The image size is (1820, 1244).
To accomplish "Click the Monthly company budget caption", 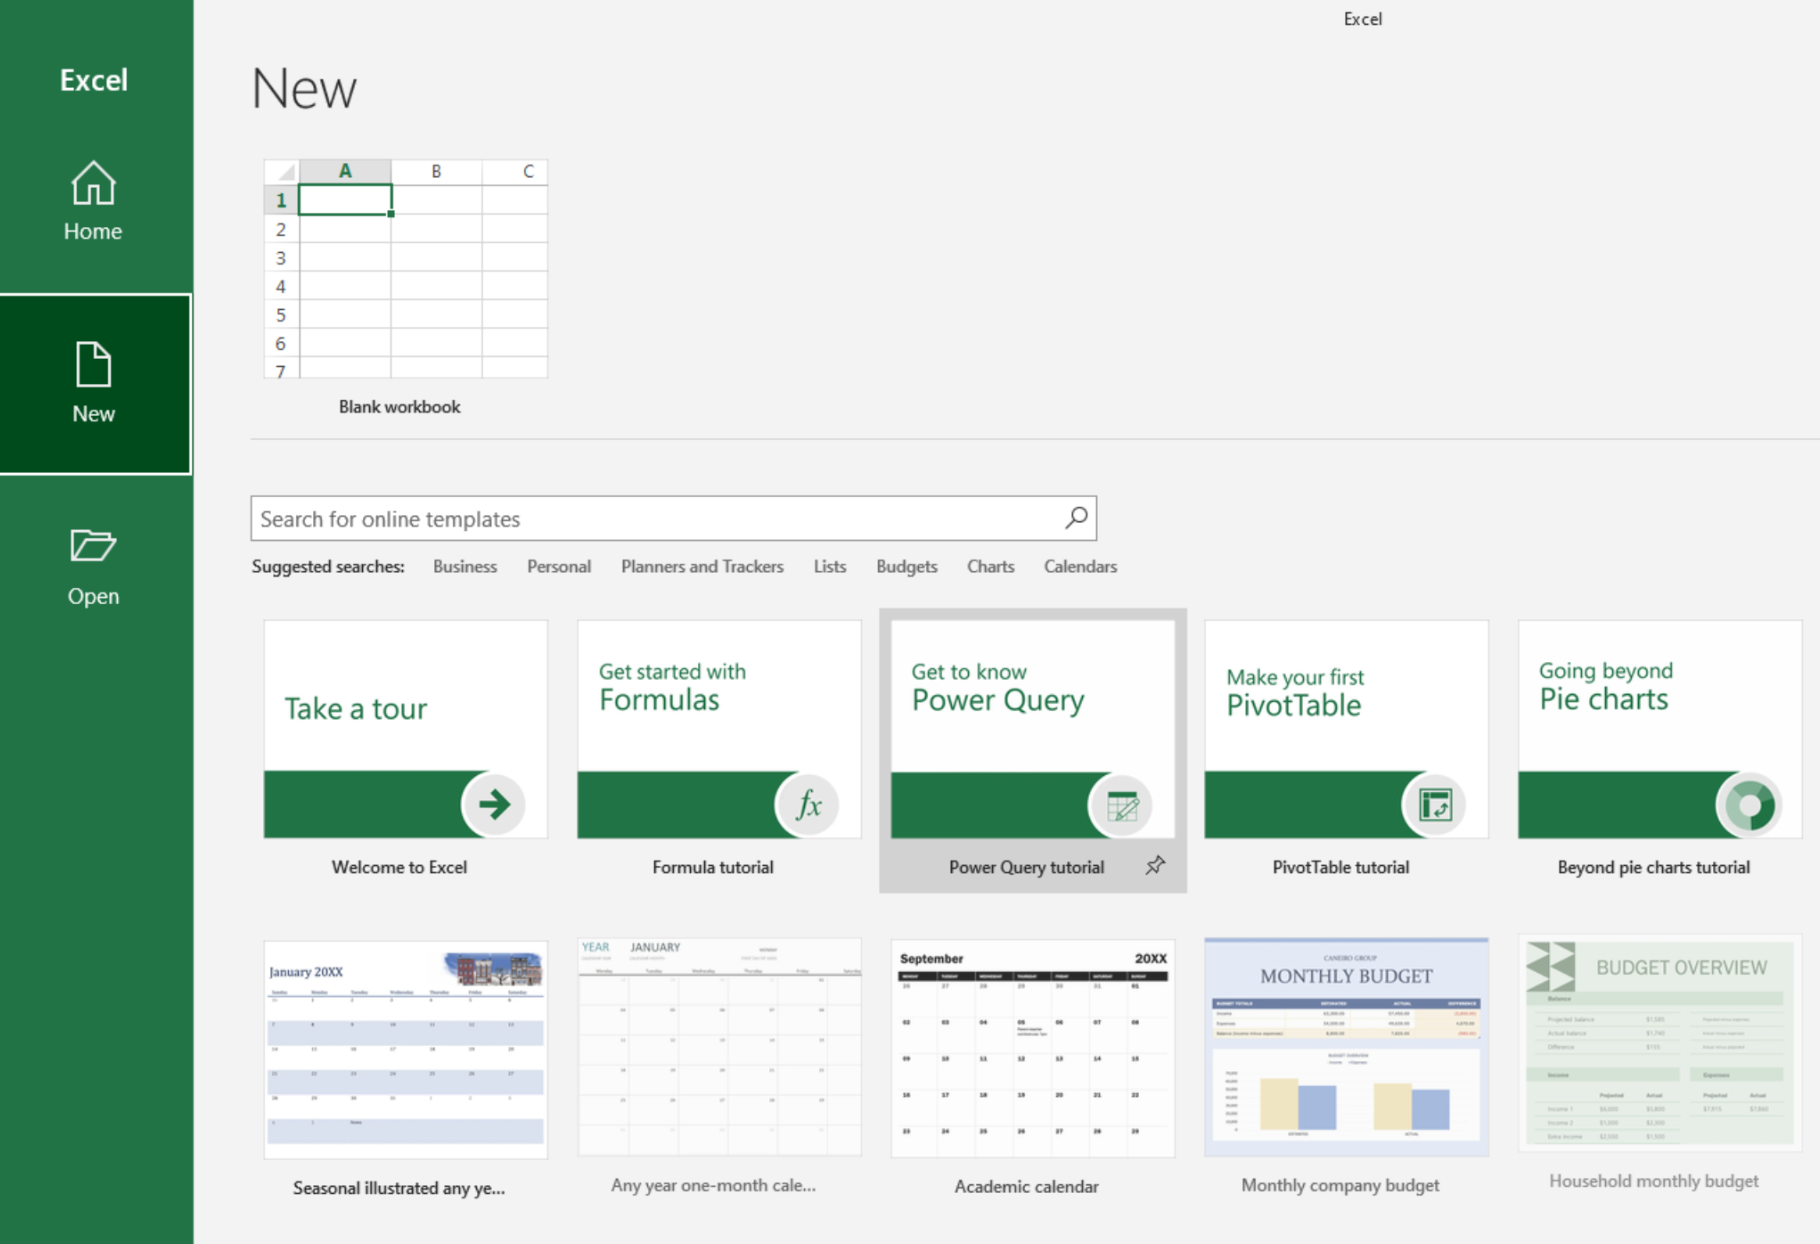I will [x=1340, y=1185].
